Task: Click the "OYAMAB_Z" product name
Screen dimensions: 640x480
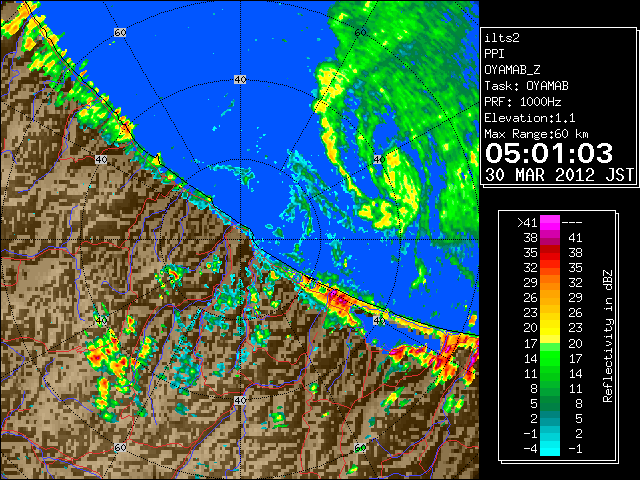Action: coord(512,70)
